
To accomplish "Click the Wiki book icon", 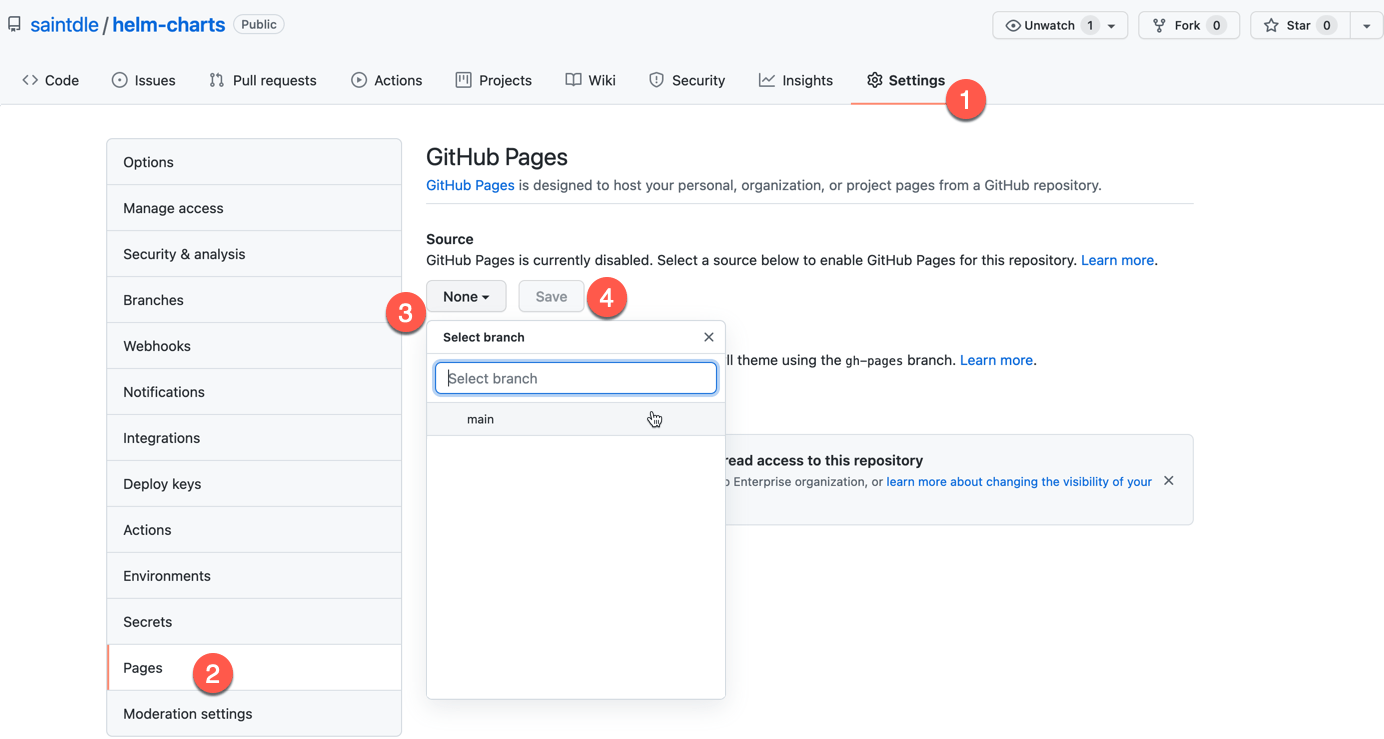I will 573,80.
